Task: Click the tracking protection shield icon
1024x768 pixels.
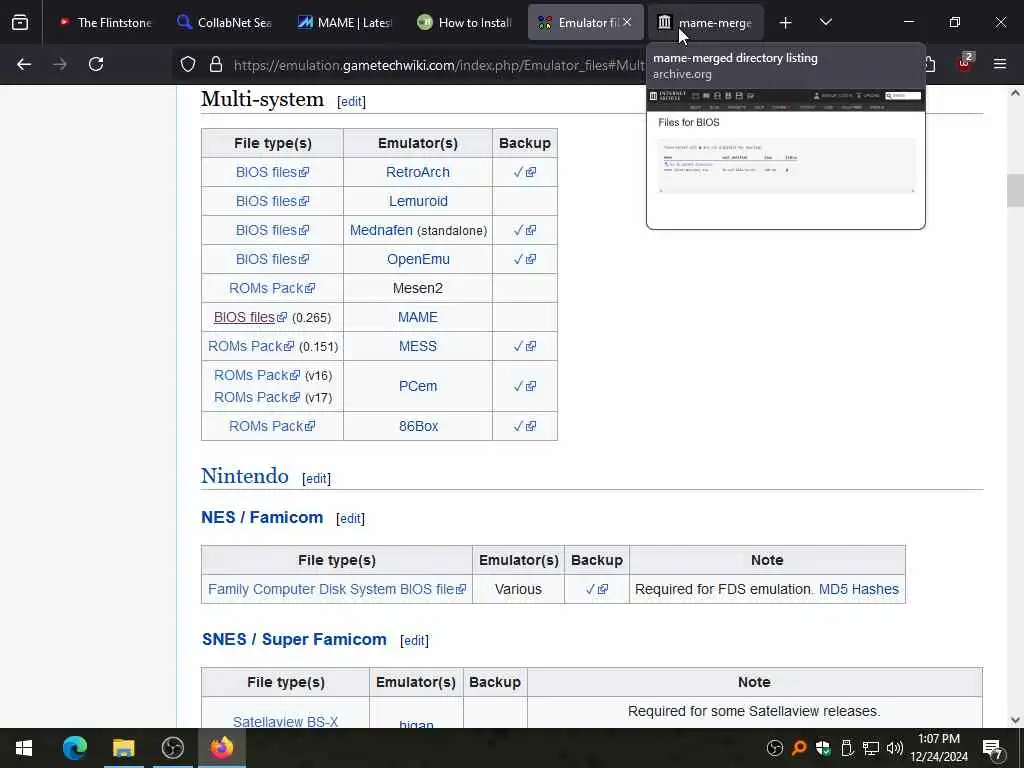Action: point(188,64)
